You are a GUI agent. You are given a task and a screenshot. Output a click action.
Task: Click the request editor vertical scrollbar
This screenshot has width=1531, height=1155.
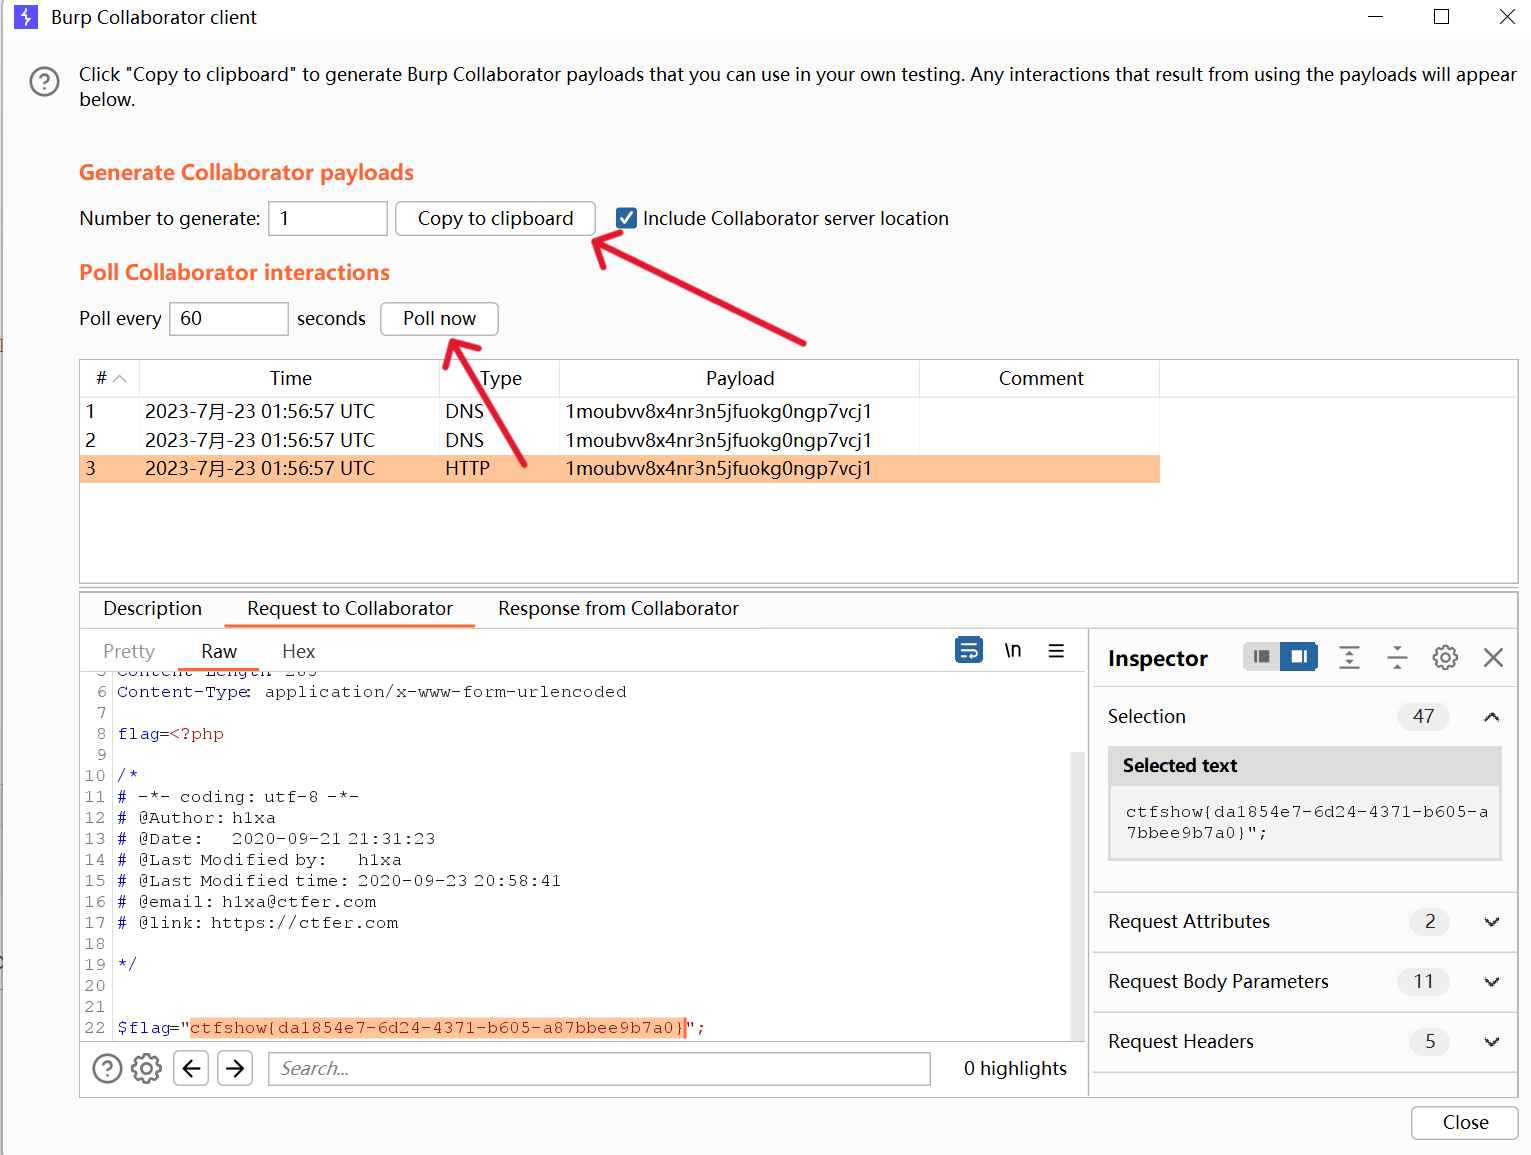[x=1077, y=896]
